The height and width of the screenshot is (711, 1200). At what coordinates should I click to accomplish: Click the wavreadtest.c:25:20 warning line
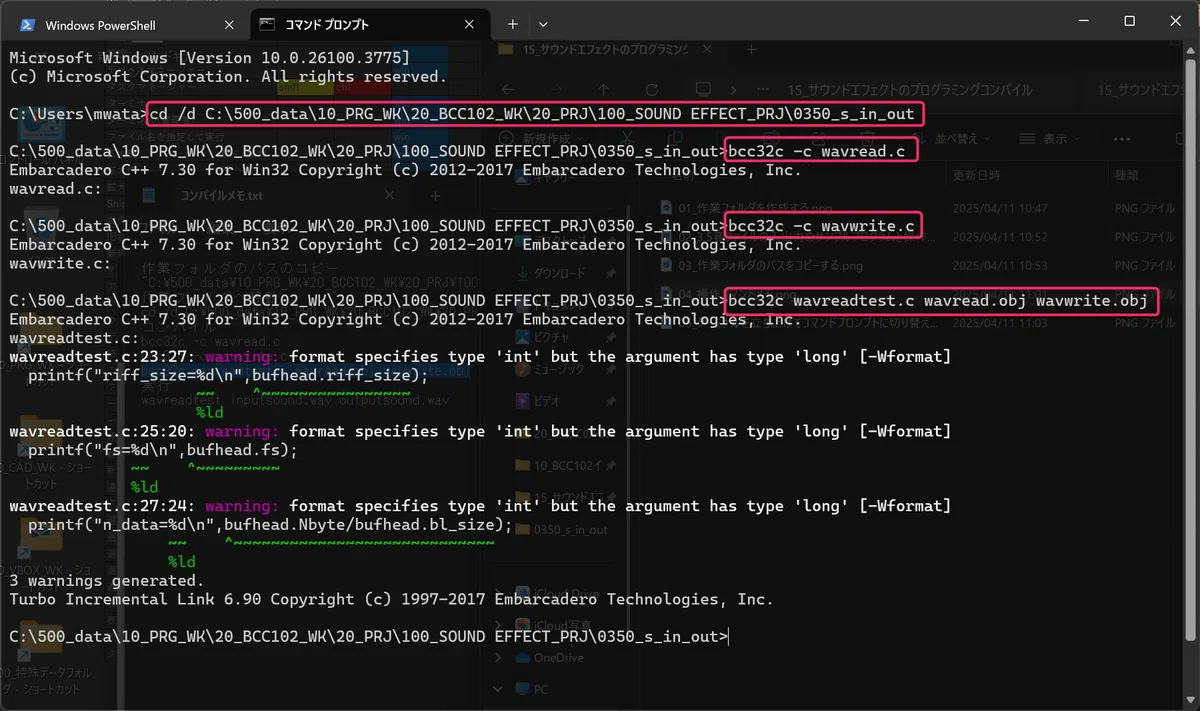480,432
